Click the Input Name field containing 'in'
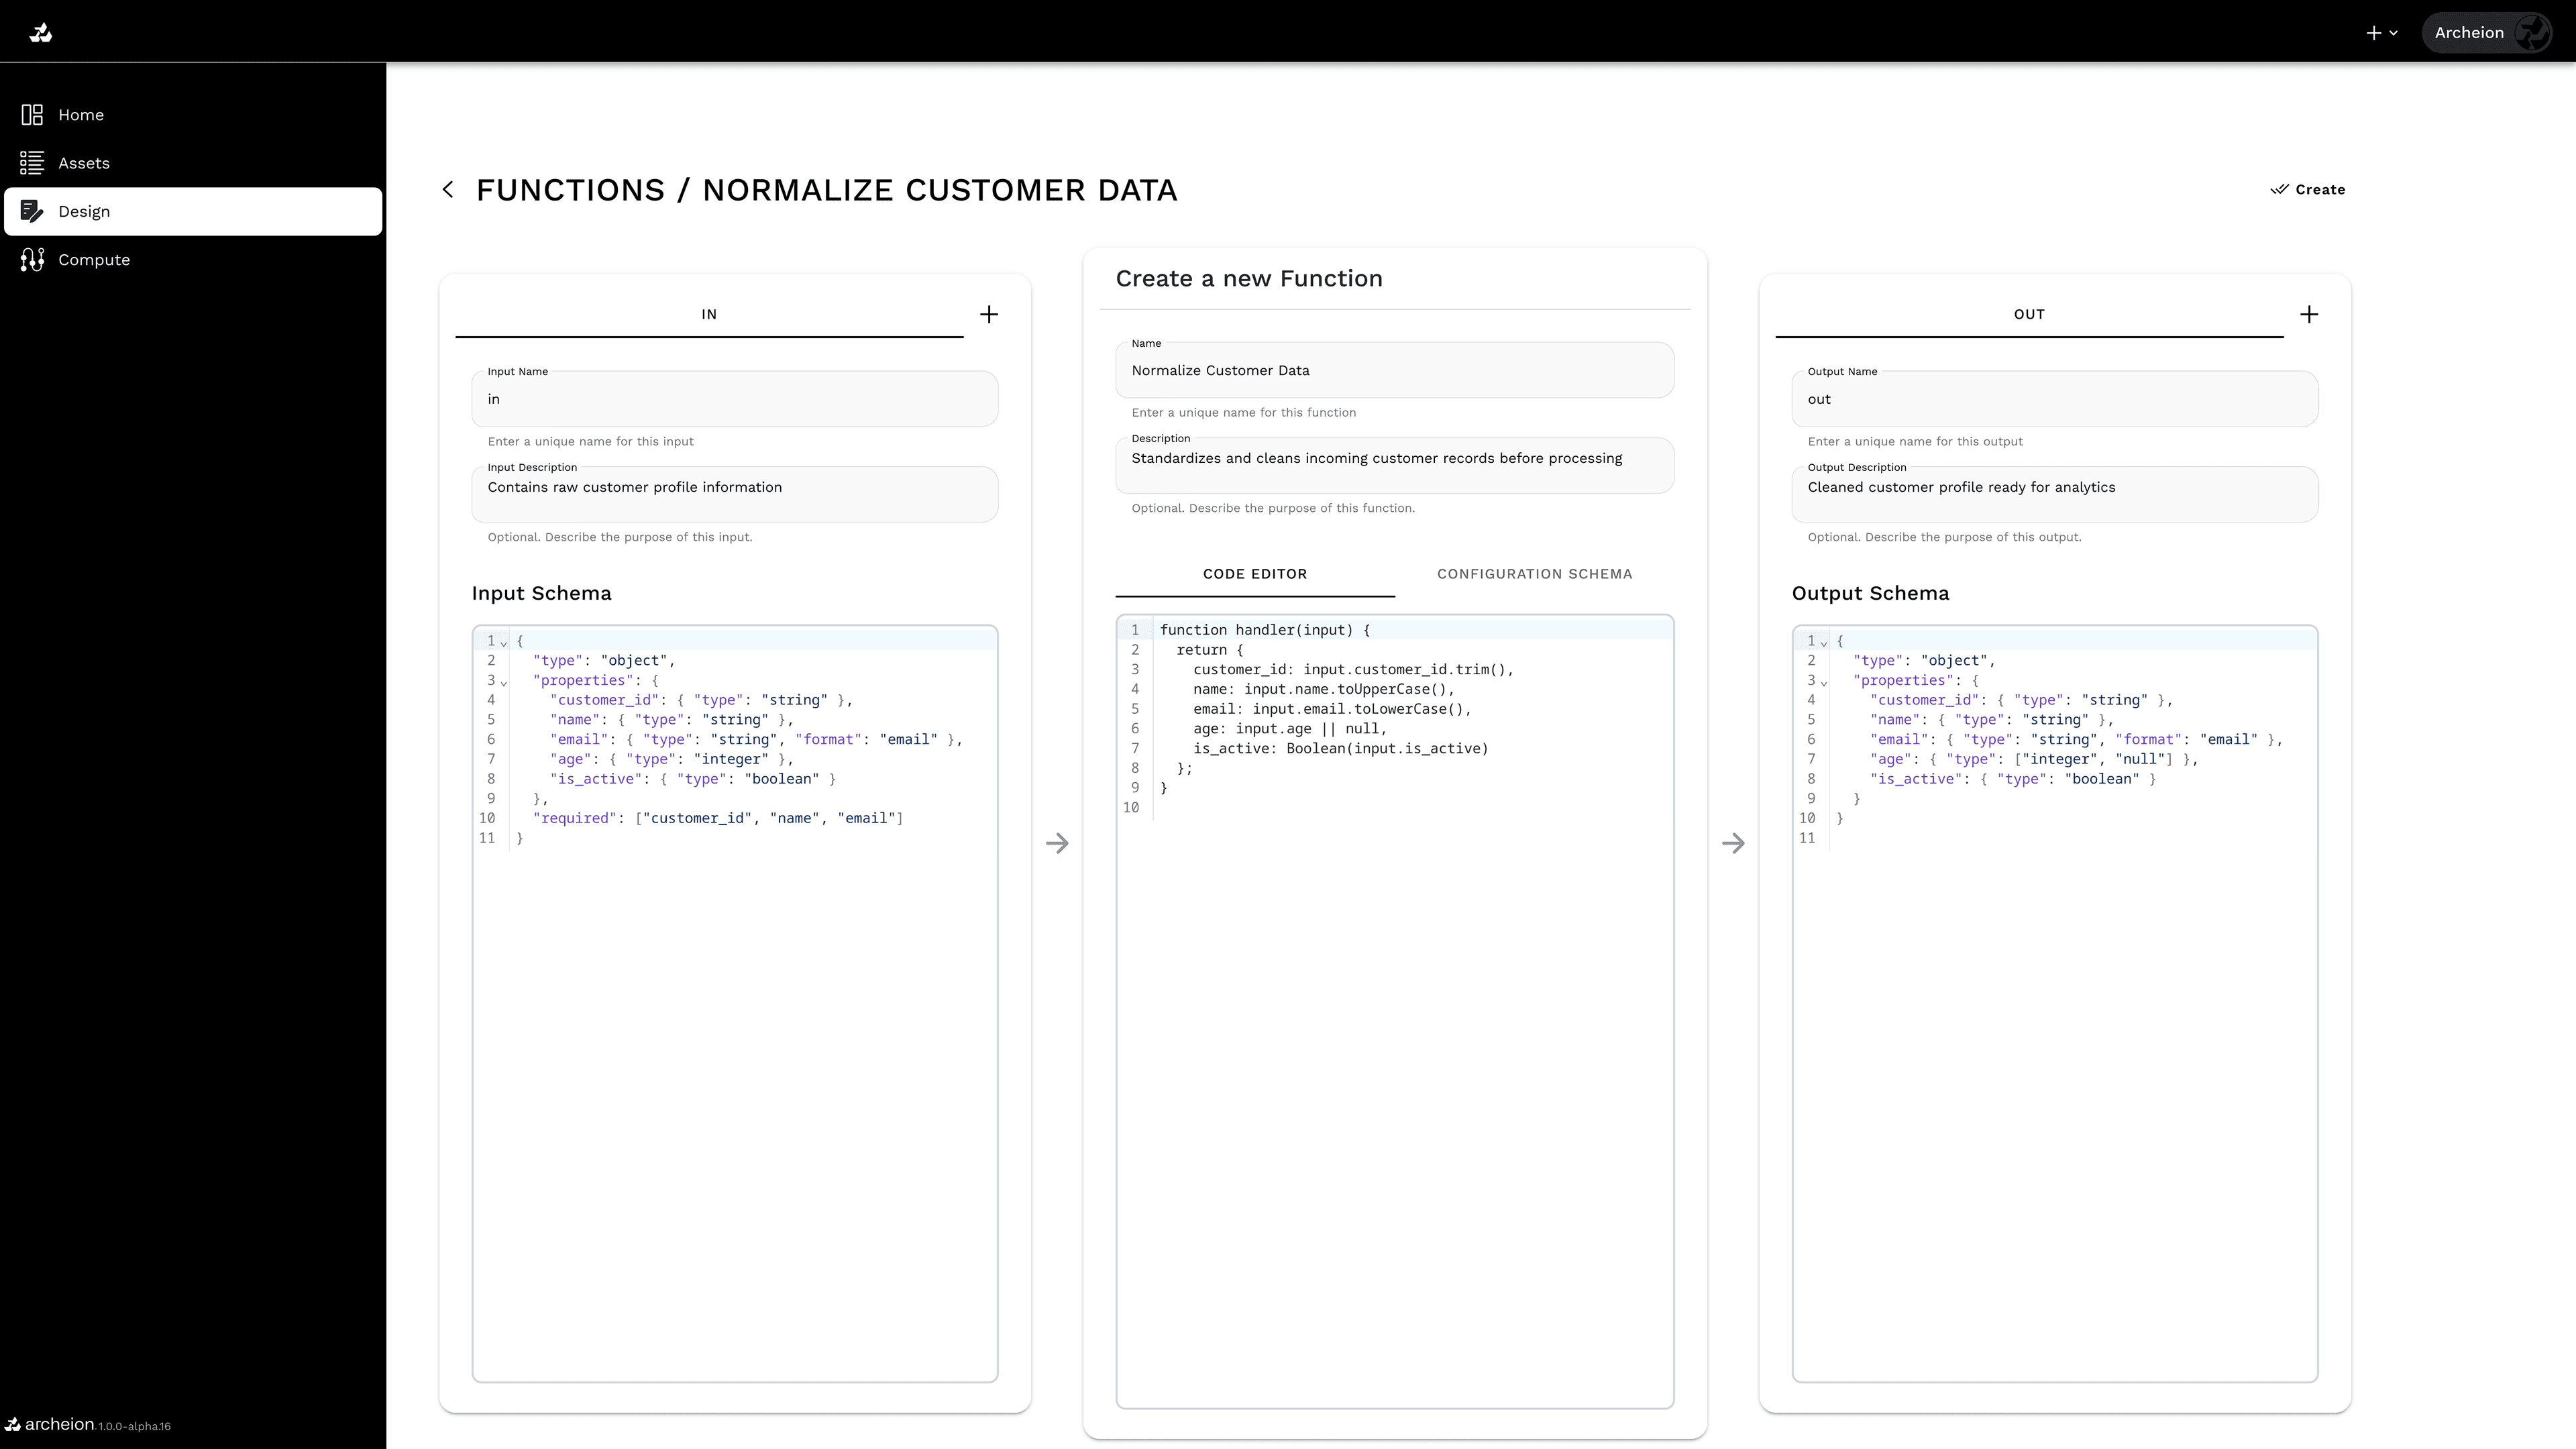2576x1449 pixels. tap(734, 399)
